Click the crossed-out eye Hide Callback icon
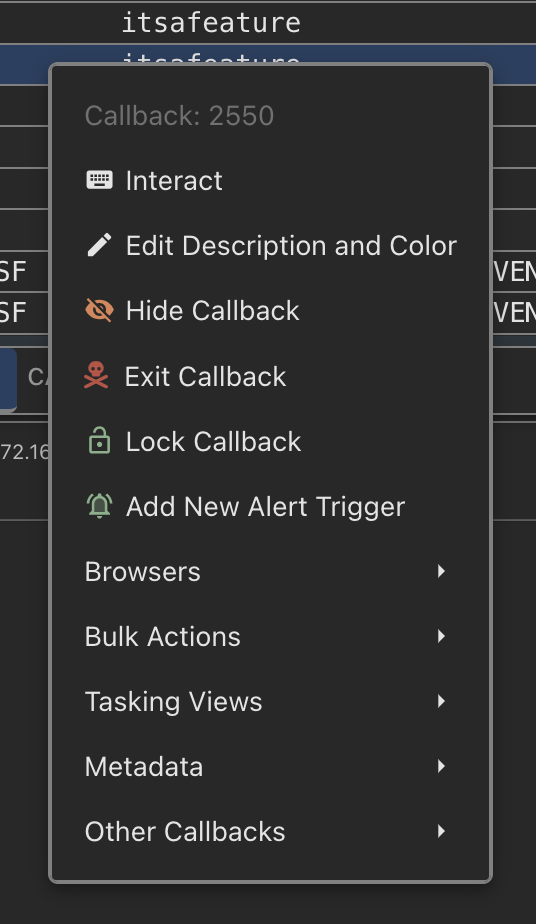536x924 pixels. point(100,310)
